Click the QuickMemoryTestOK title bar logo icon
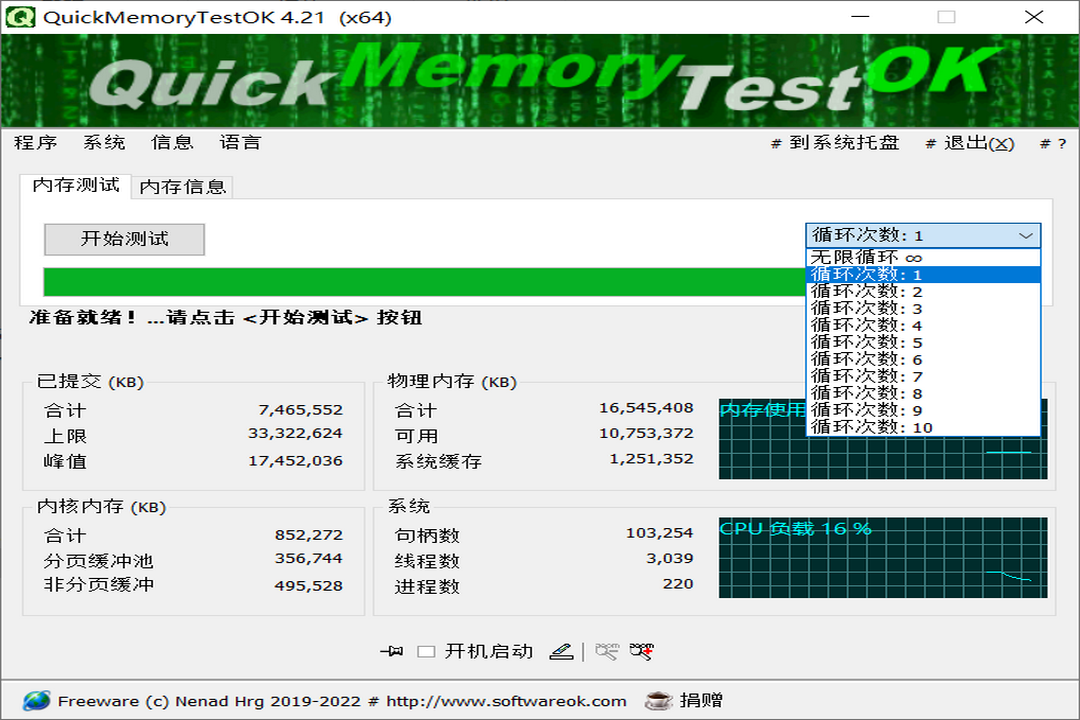 pyautogui.click(x=21, y=17)
